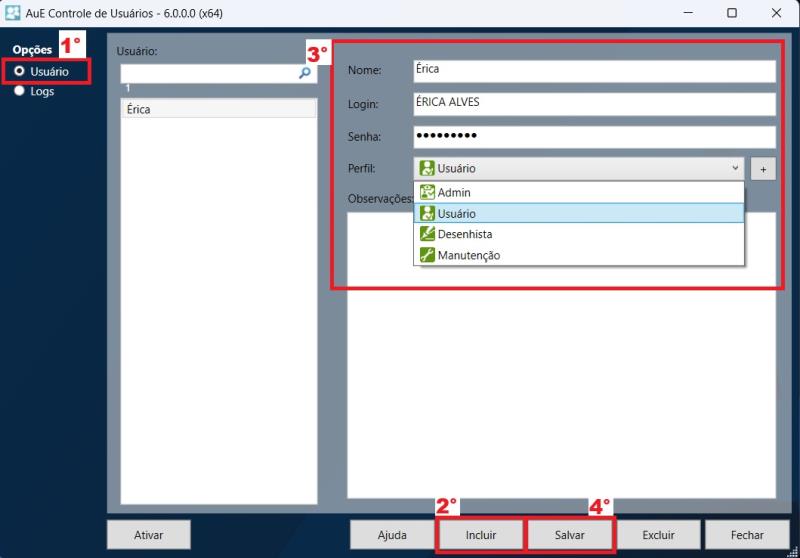
Task: Collapse the Perfil dropdown arrow
Action: pos(735,169)
